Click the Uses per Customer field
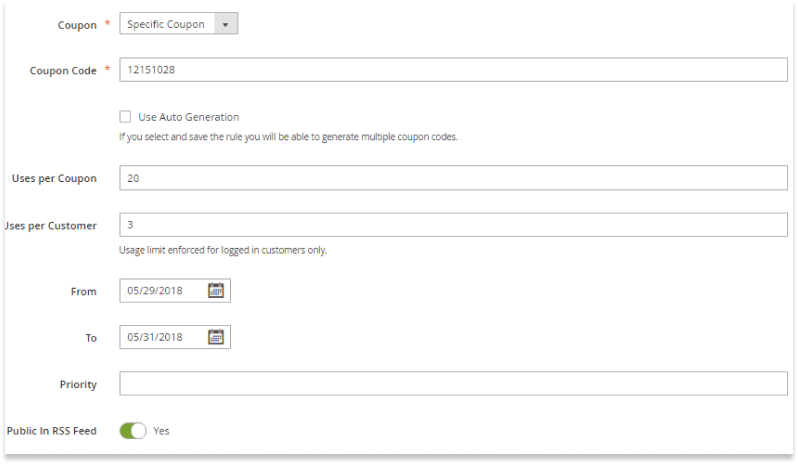The image size is (798, 464). tap(453, 225)
